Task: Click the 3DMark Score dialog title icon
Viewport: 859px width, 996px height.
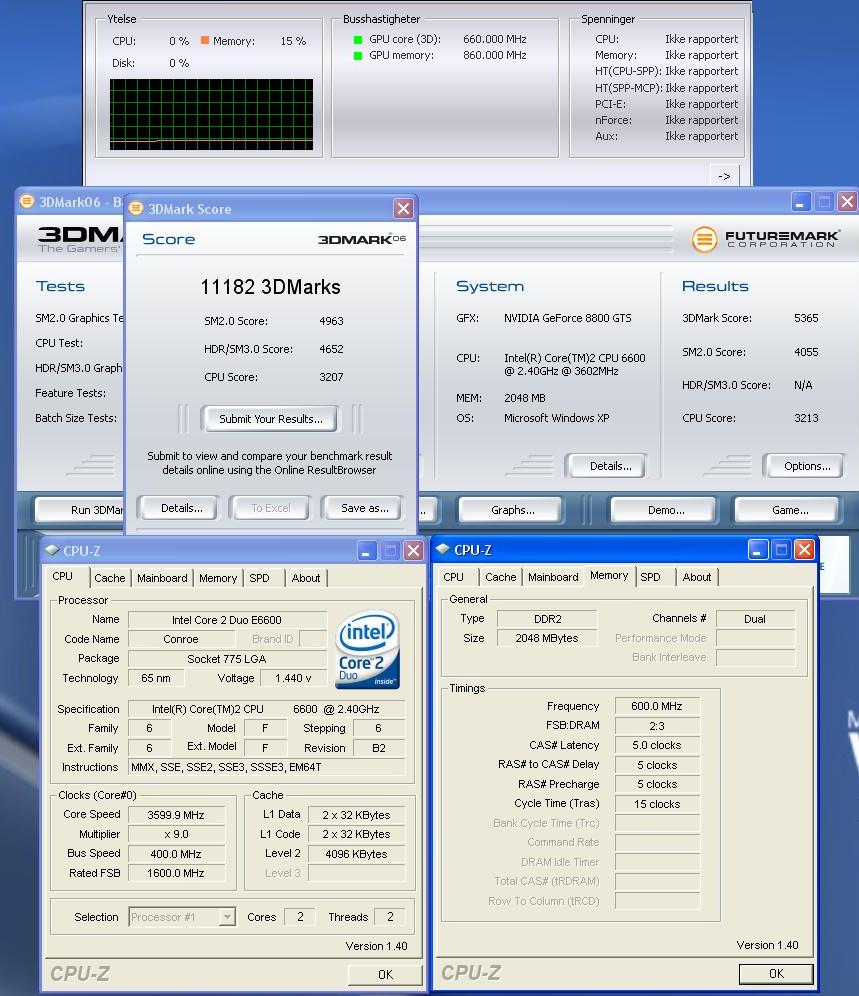Action: point(135,208)
